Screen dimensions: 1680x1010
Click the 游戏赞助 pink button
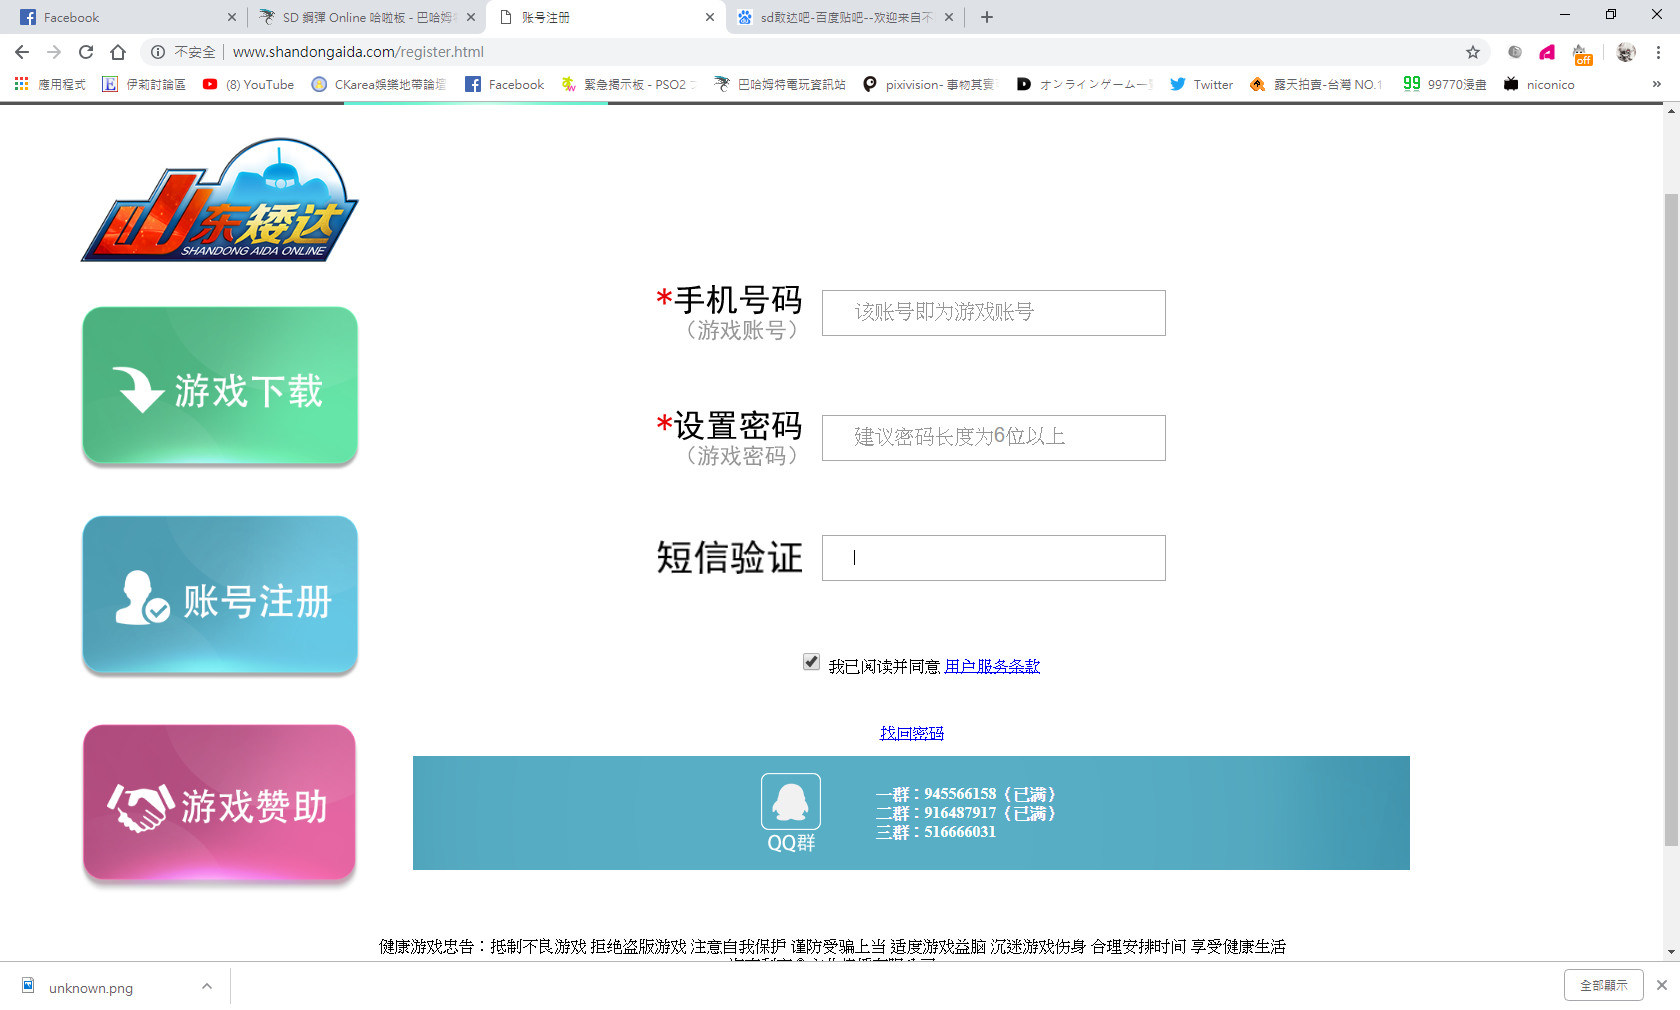(220, 804)
